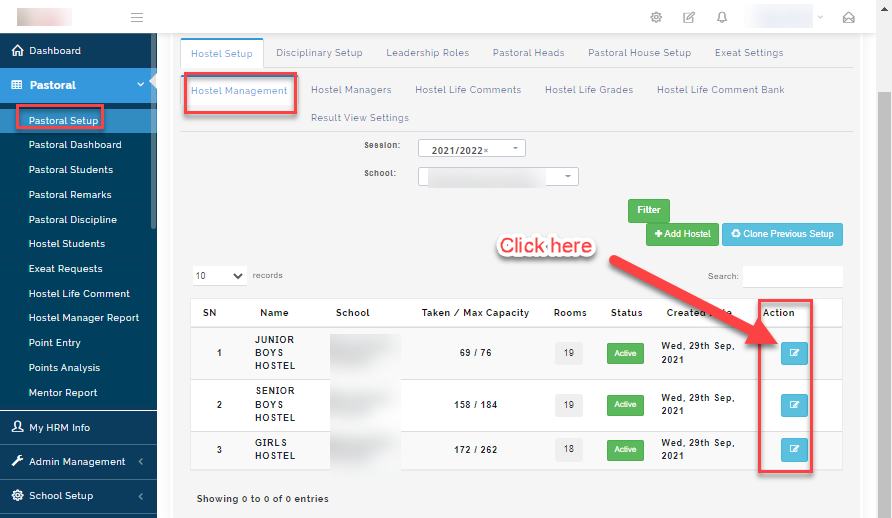The width and height of the screenshot is (892, 518).
Task: Edit the Junior Boys Hostel row
Action: tap(794, 353)
